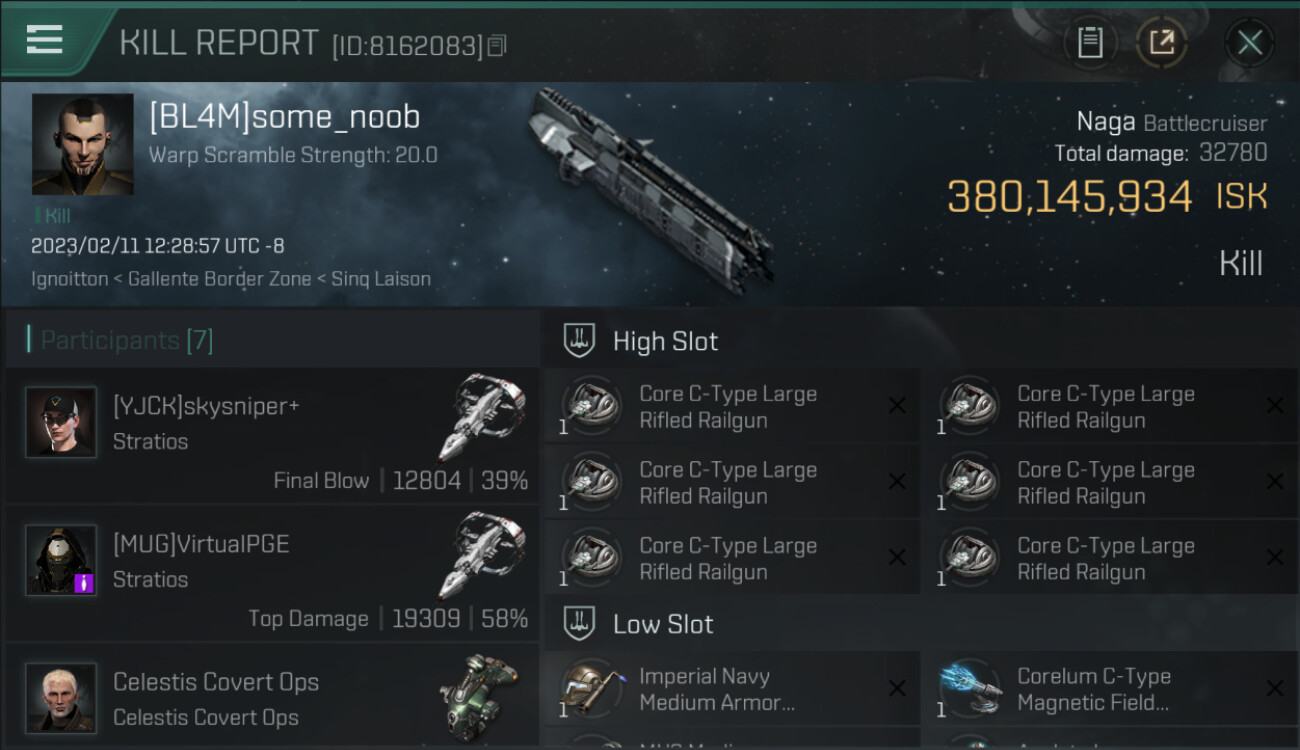The image size is (1300, 750).
Task: Select VirtualPGE participant portrait
Action: click(61, 560)
